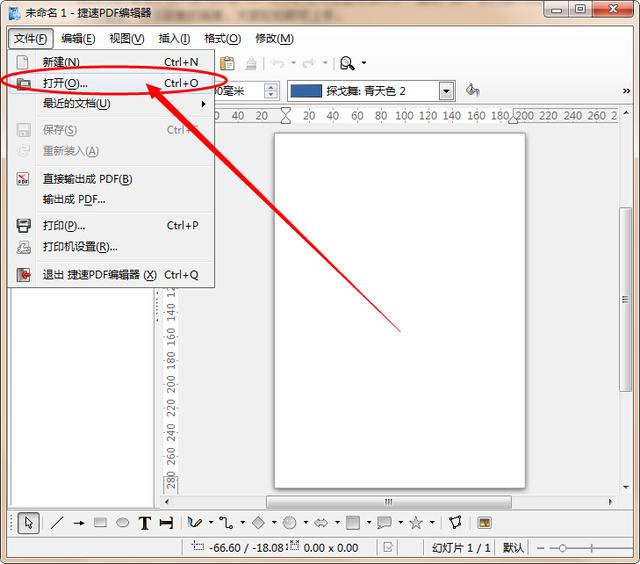640x564 pixels.
Task: Open dropdown arrow next to Zoom icon
Action: [x=364, y=63]
